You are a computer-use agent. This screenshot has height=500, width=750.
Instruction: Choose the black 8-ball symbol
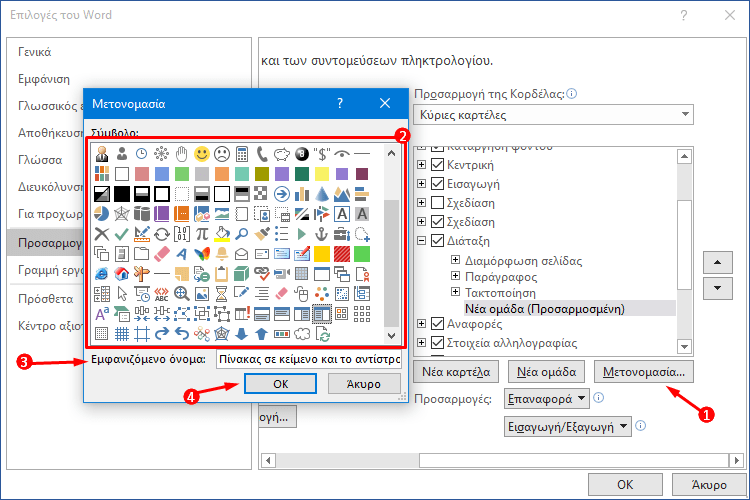(x=302, y=154)
